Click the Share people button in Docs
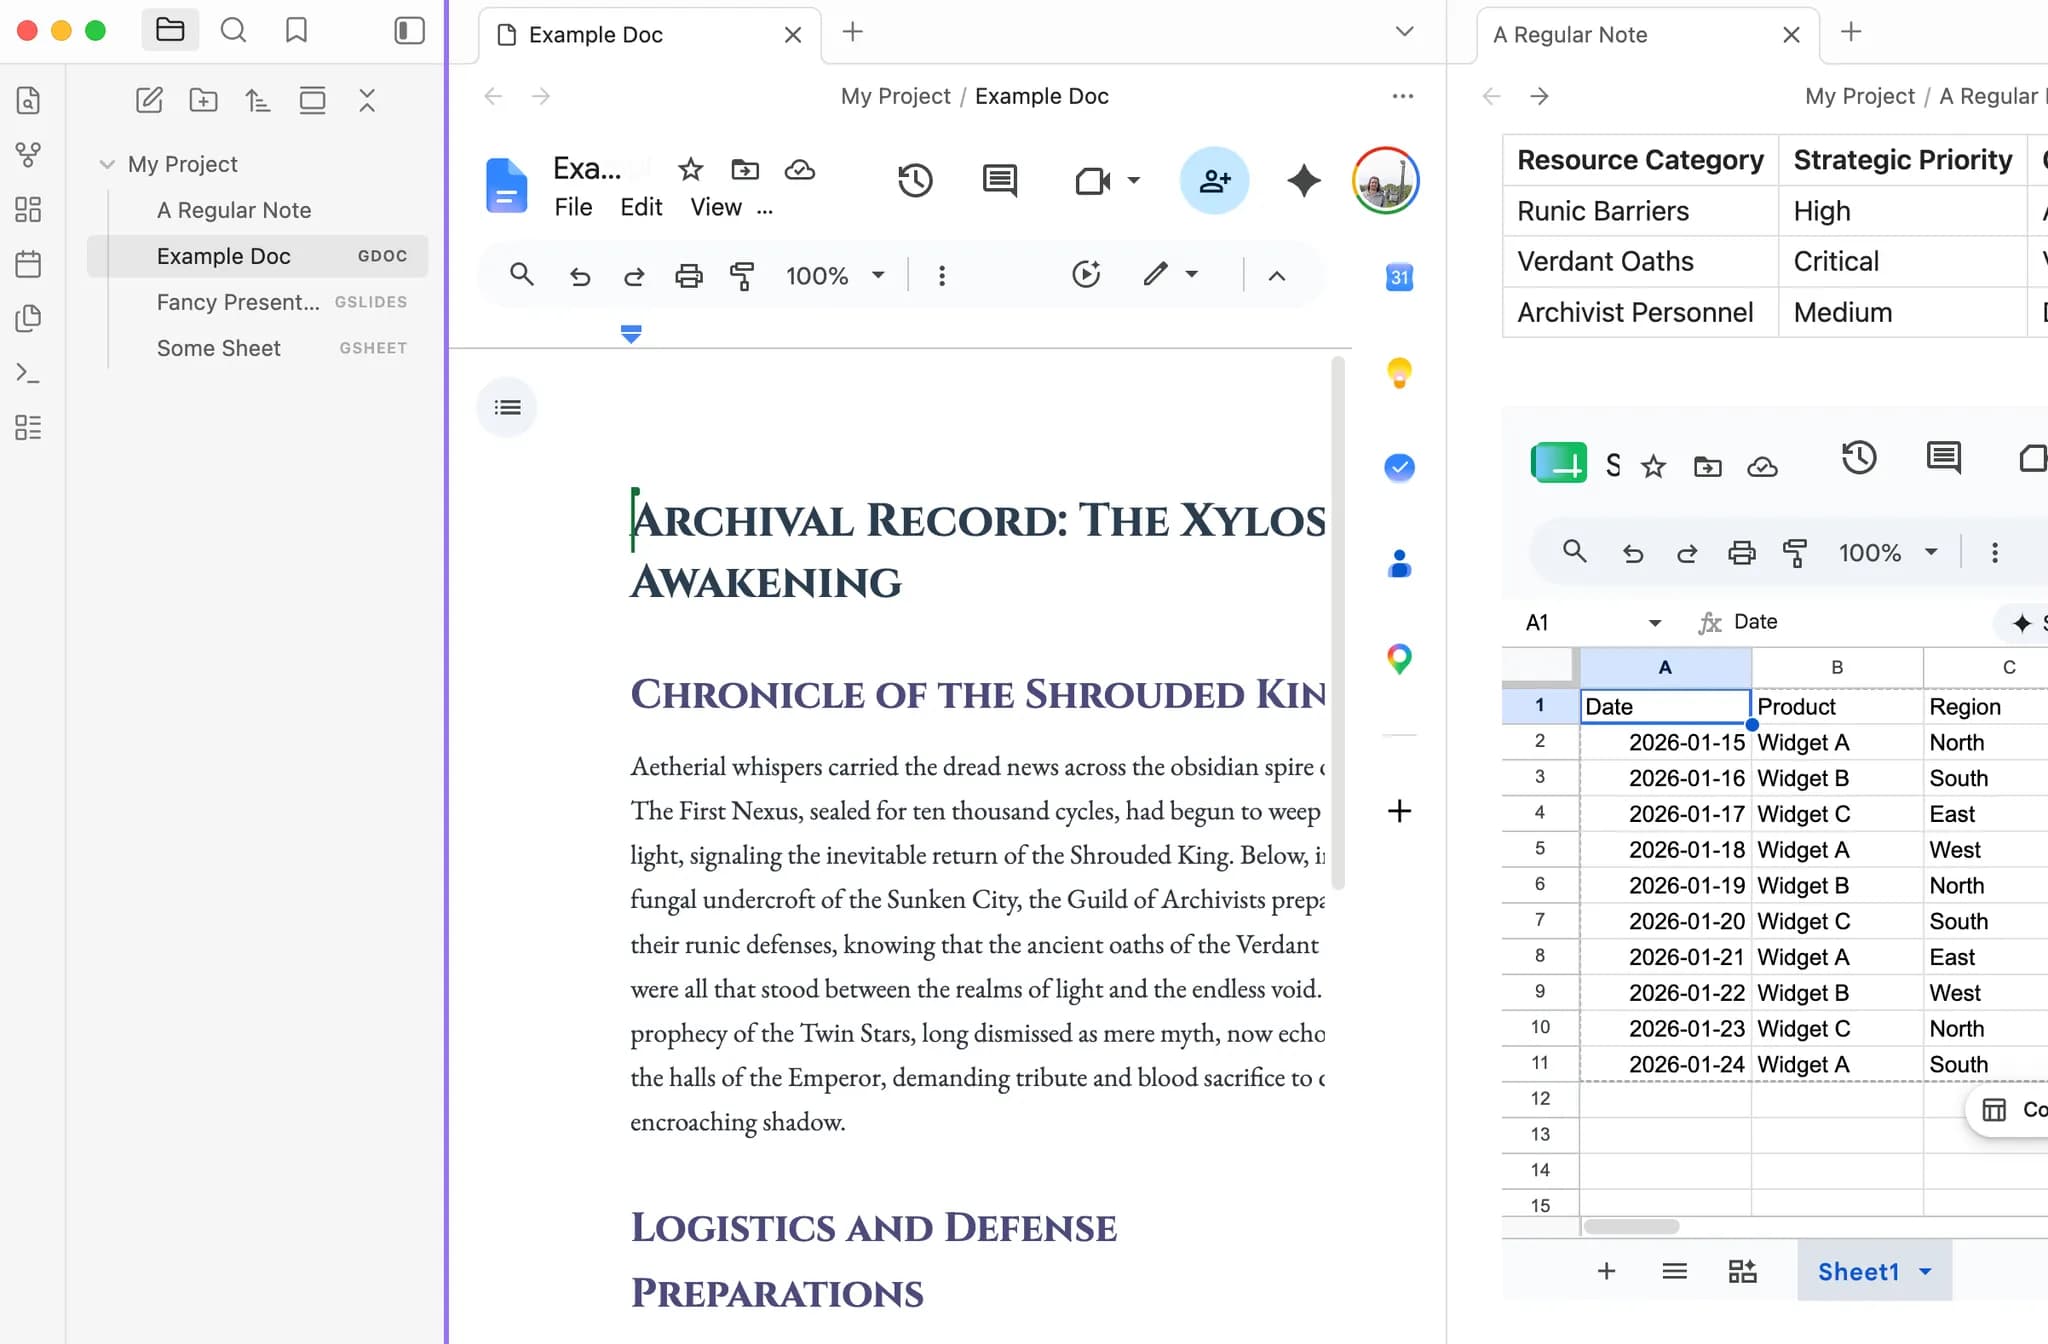 click(x=1214, y=181)
